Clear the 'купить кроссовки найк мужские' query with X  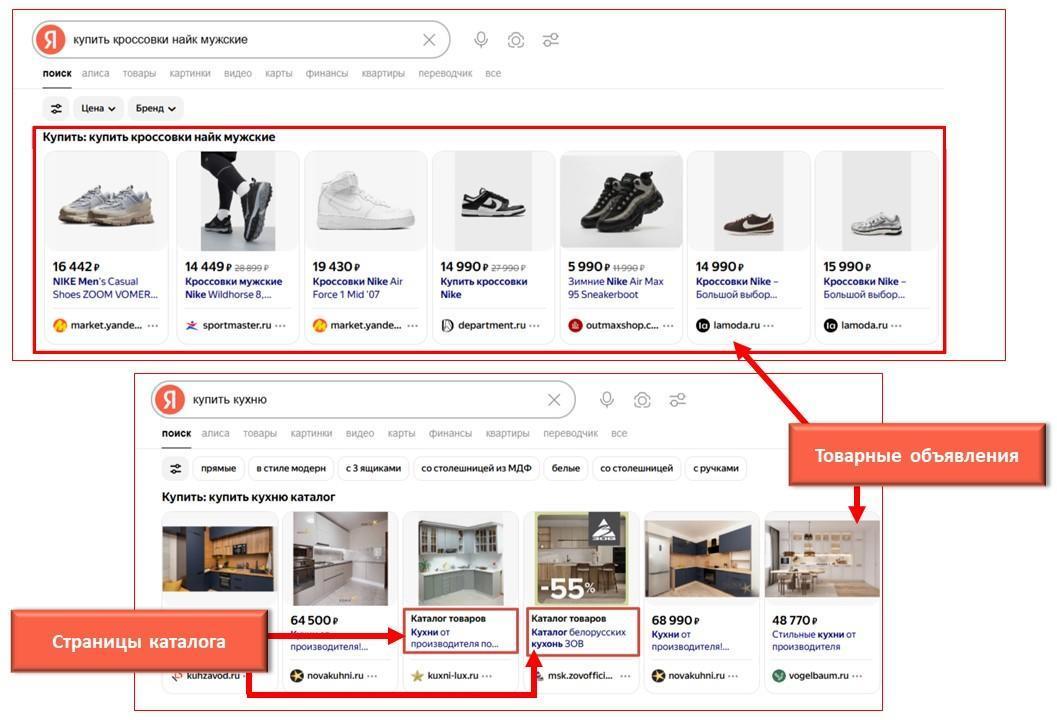(x=429, y=40)
